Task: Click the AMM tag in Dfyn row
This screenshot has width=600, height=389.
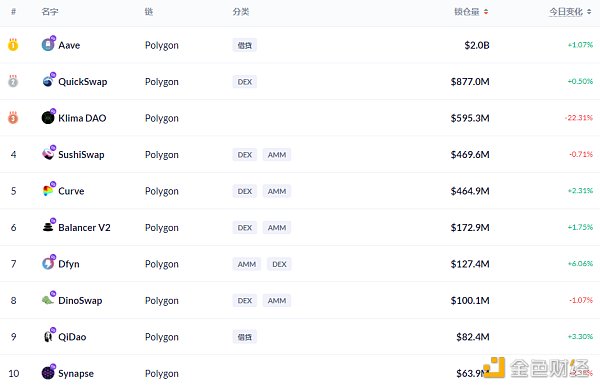Action: [246, 264]
